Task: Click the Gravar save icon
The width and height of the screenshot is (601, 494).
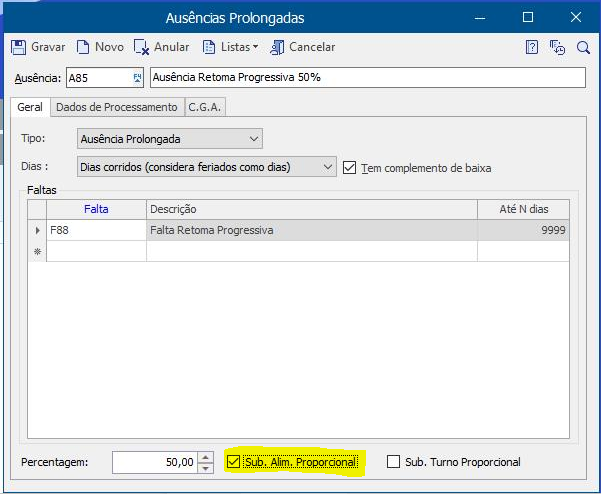Action: (18, 47)
